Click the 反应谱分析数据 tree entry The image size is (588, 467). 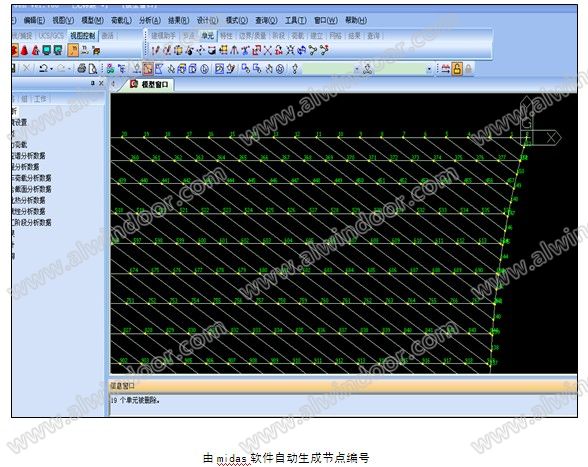pos(29,156)
